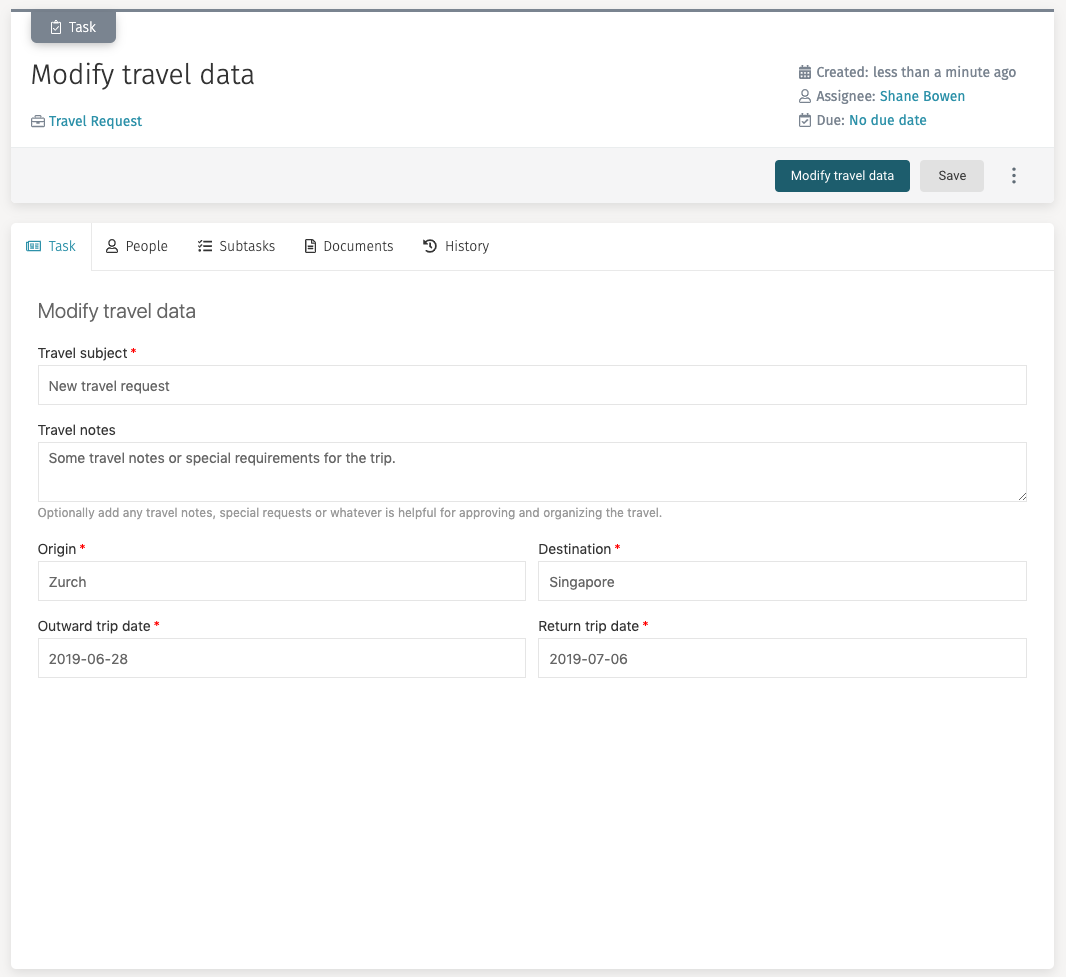The image size is (1066, 977).
Task: Click the clipboard icon next to Due
Action: pyautogui.click(x=804, y=119)
